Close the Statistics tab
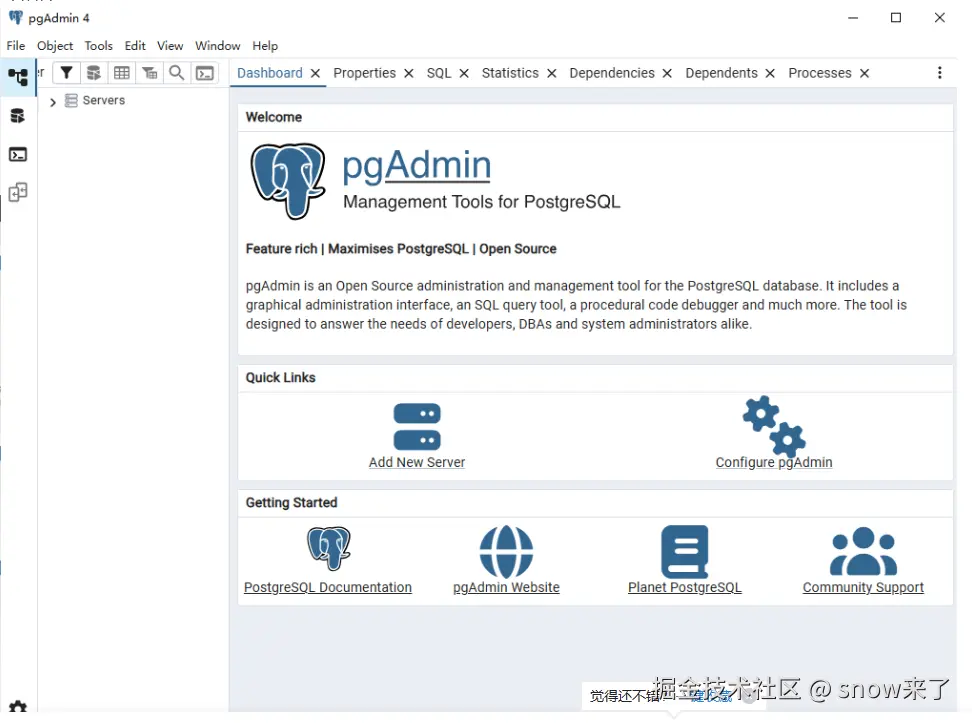Viewport: 972px width, 723px height. (x=552, y=73)
